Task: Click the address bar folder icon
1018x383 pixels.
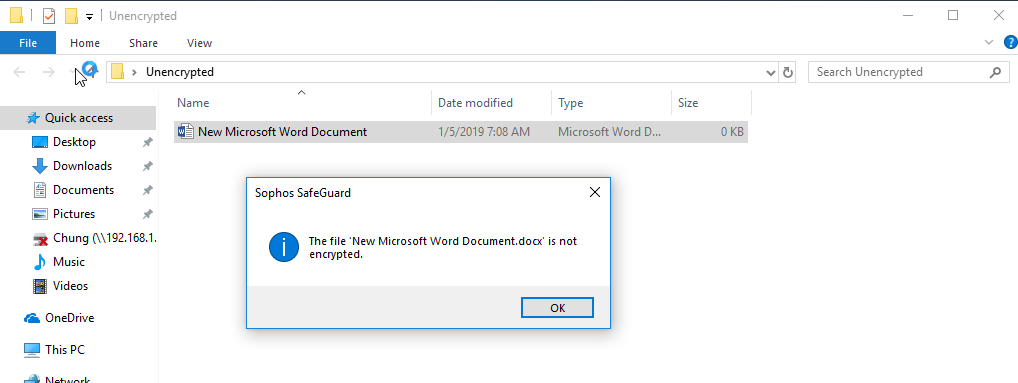Action: coord(117,71)
